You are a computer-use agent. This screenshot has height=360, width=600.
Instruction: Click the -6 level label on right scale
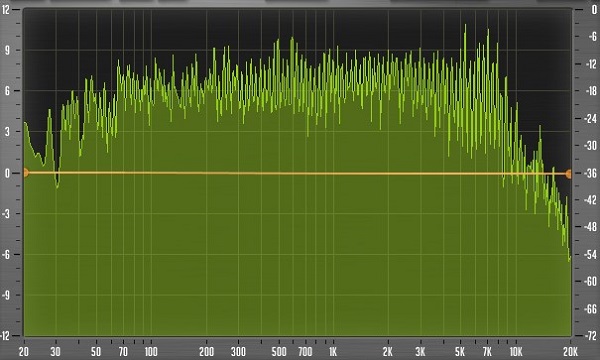coord(593,36)
